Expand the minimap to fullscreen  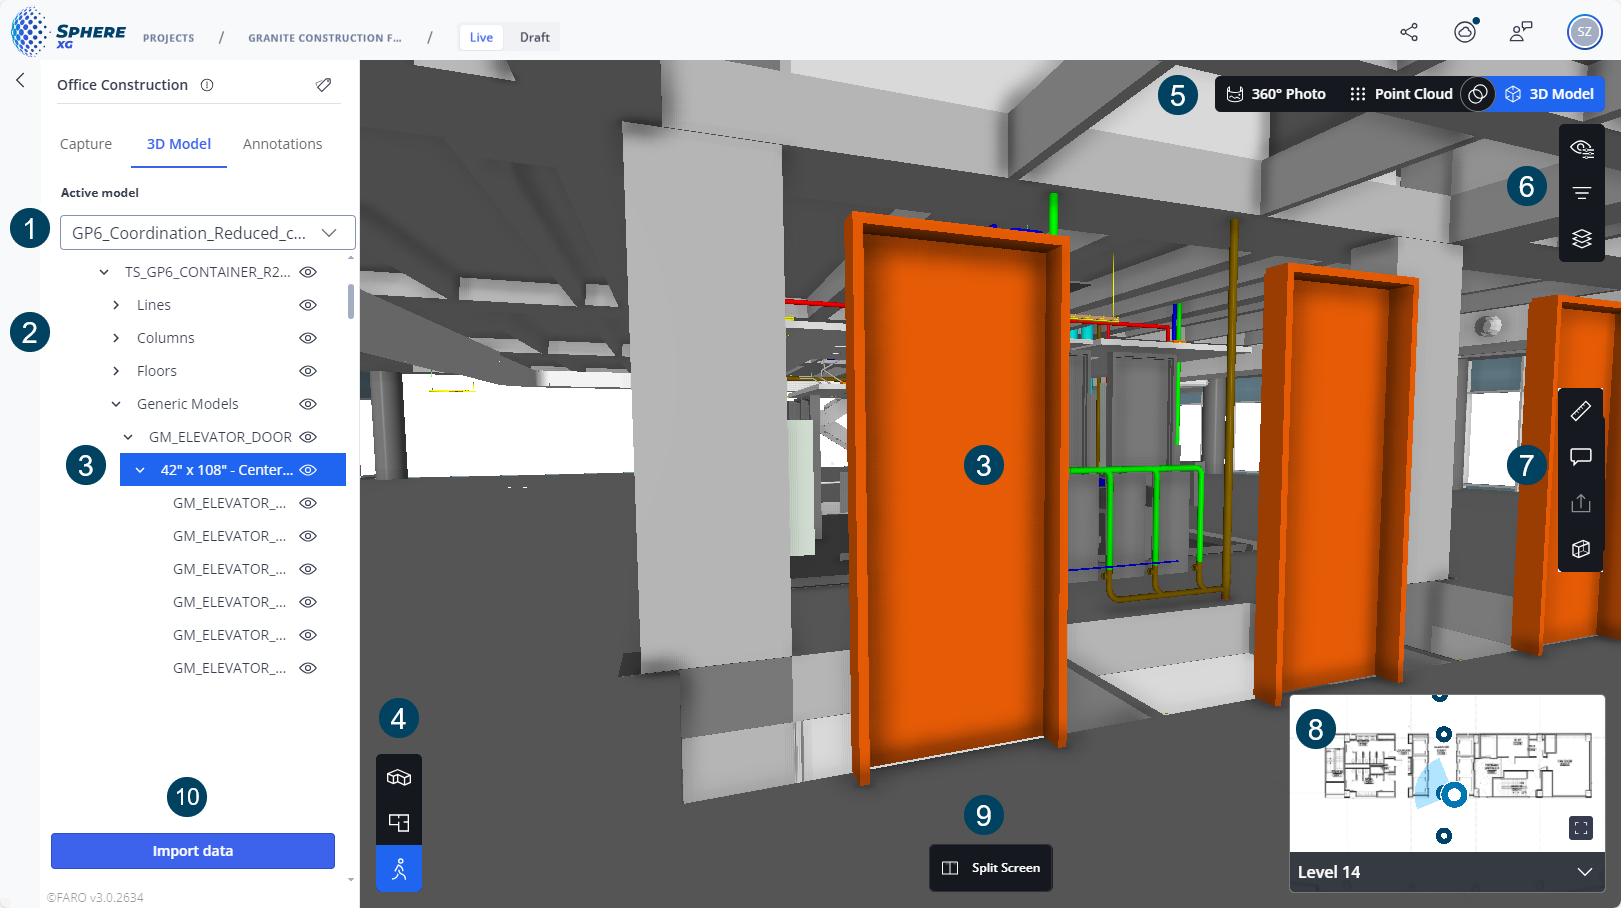[x=1581, y=828]
